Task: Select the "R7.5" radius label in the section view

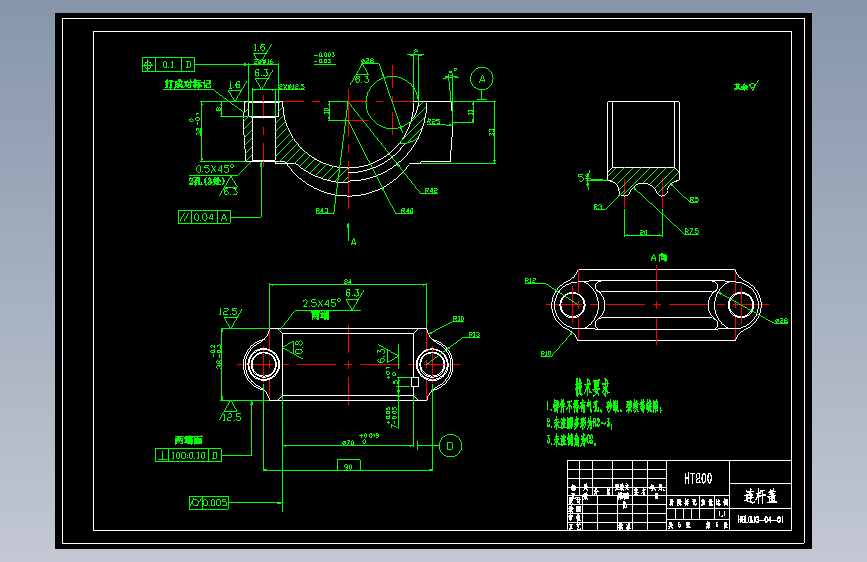Action: pos(691,231)
